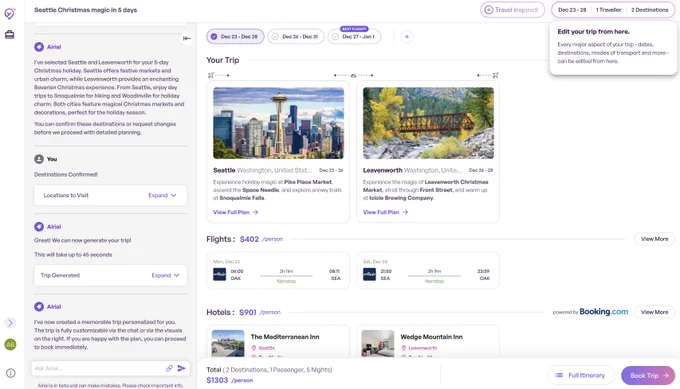The width and height of the screenshot is (680, 389).
Task: Click the Your Trip heading
Action: 222,60
